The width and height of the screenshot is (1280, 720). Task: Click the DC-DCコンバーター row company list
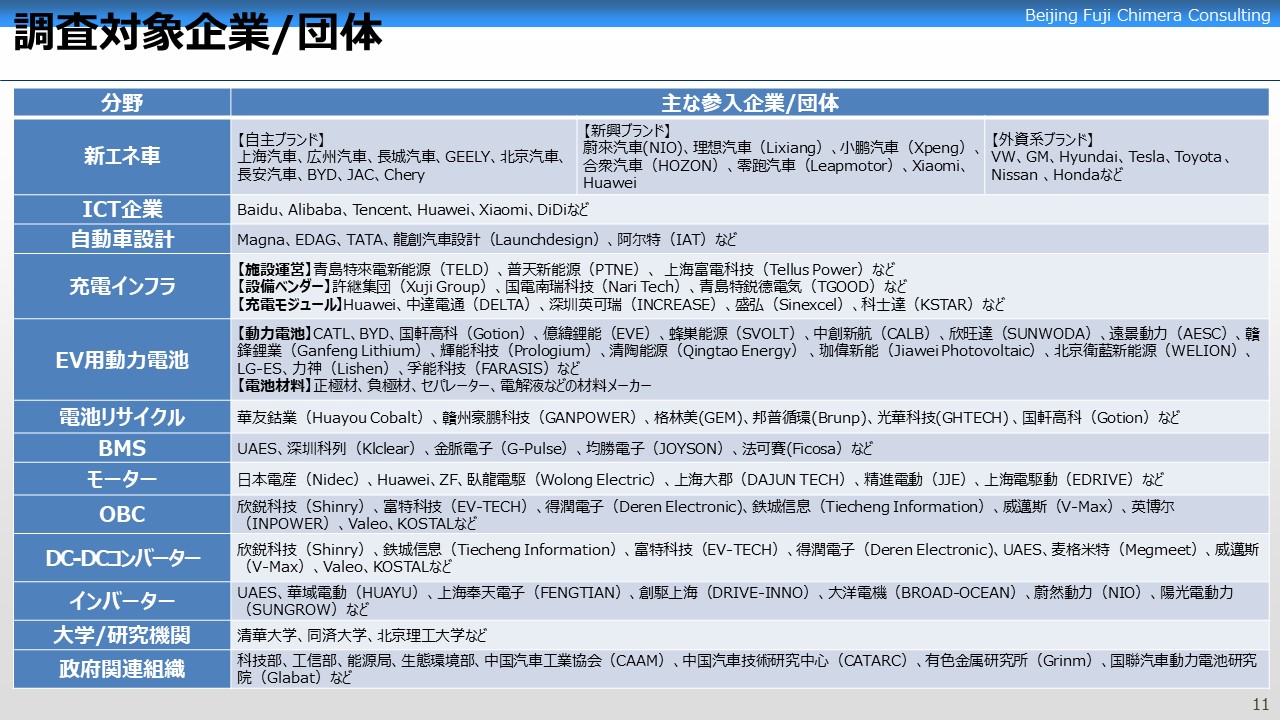pyautogui.click(x=750, y=558)
